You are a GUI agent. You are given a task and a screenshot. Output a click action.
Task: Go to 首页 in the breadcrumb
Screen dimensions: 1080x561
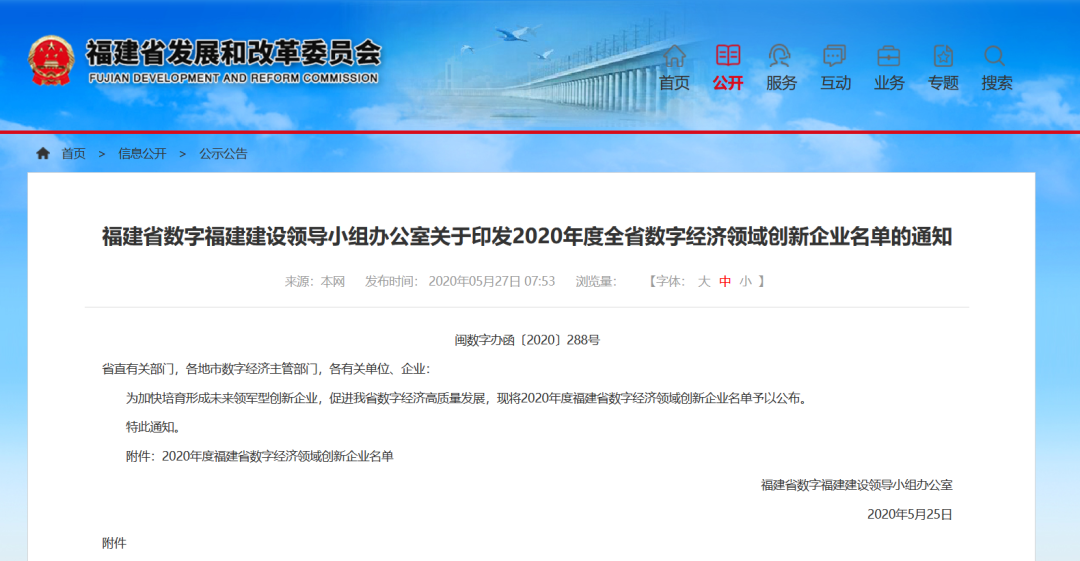click(73, 154)
